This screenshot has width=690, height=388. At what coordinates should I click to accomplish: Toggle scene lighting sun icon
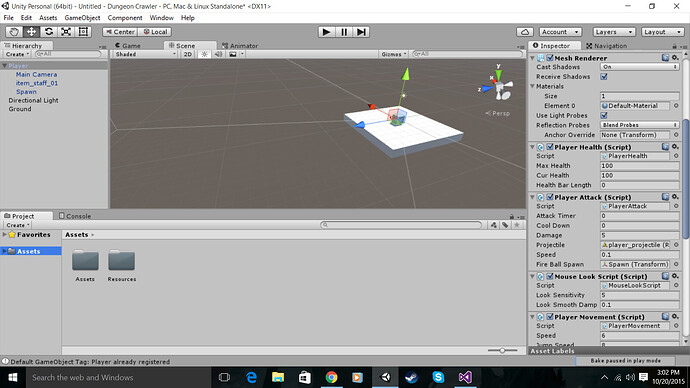(x=204, y=54)
